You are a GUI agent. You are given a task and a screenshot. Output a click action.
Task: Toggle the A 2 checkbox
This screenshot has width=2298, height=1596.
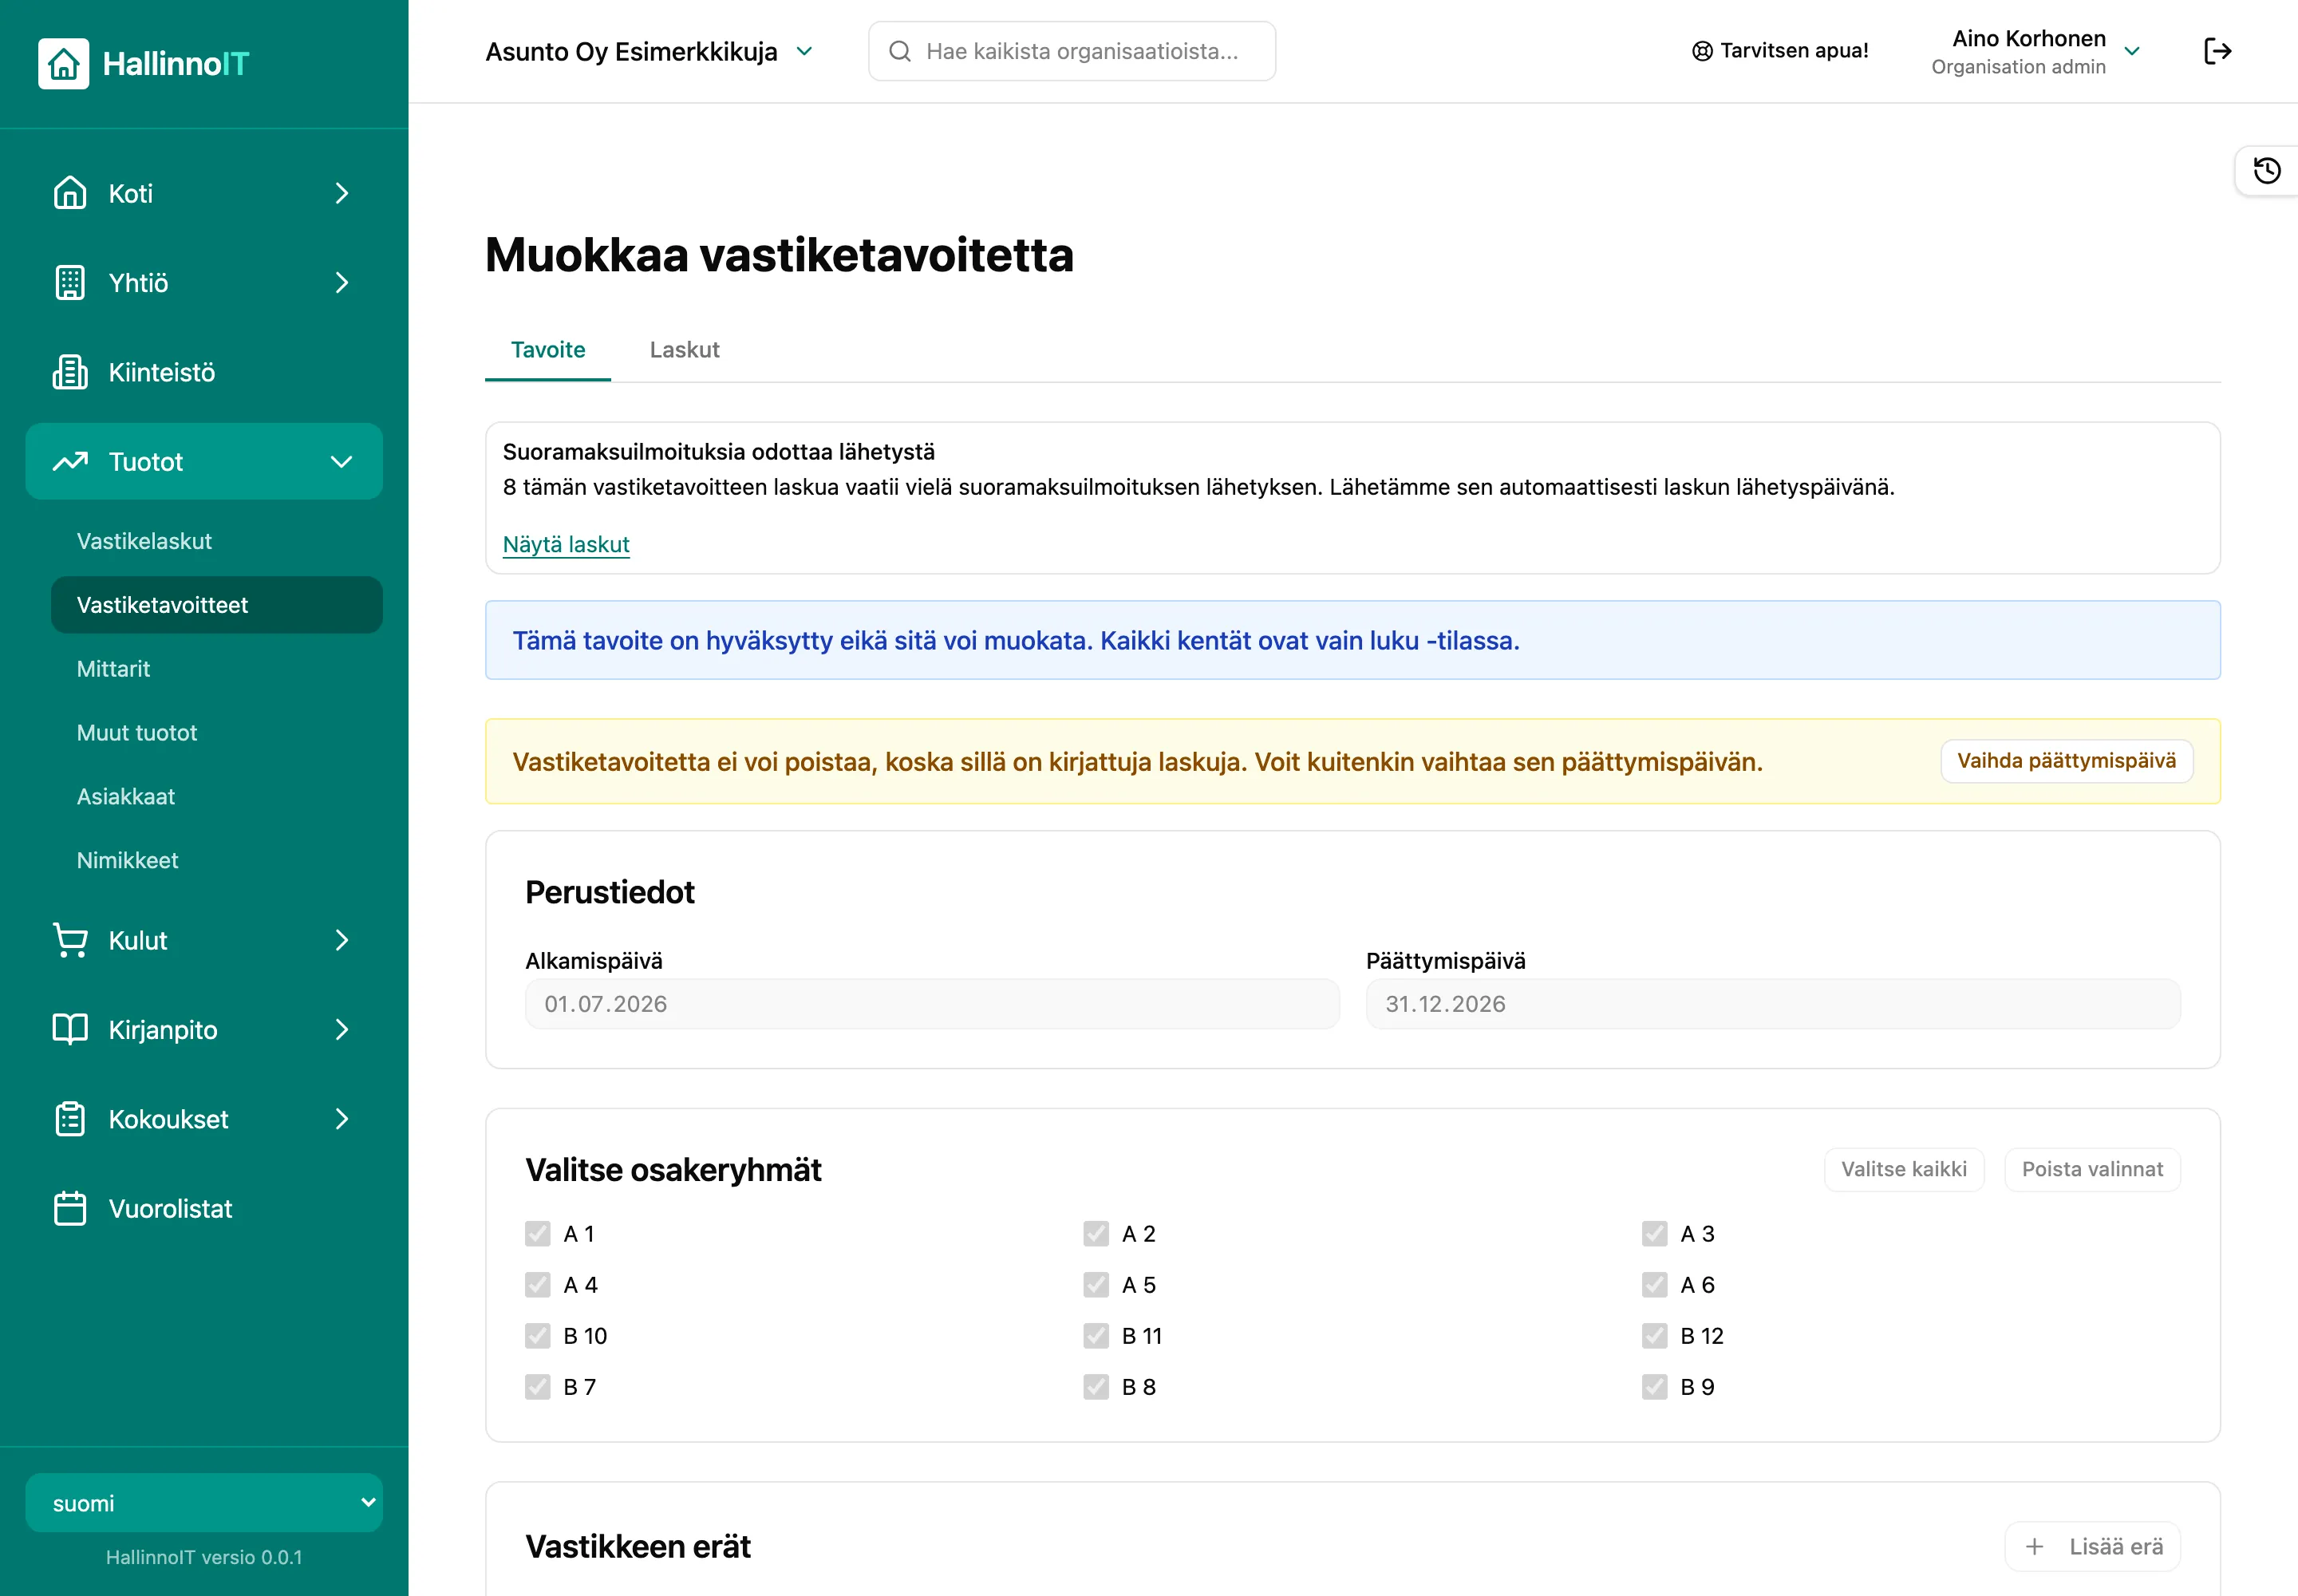point(1096,1234)
